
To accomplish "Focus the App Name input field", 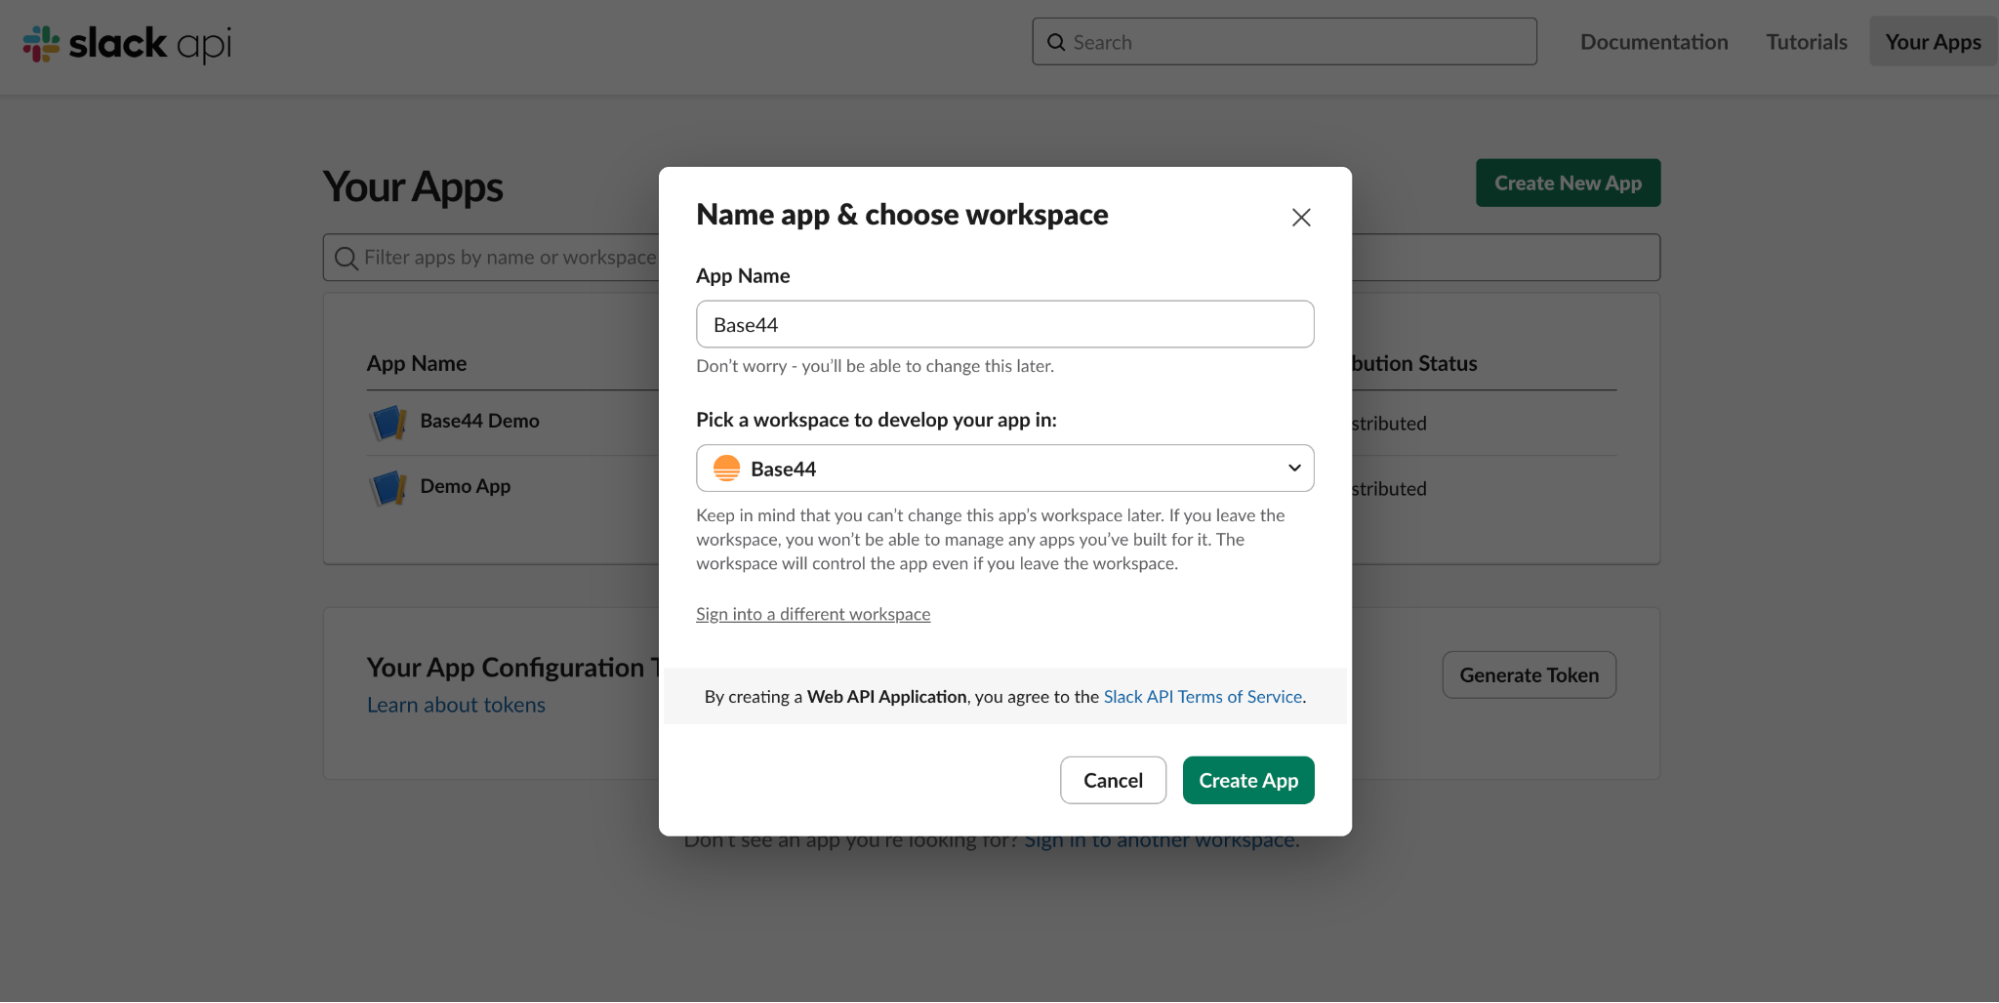I will click(x=1004, y=324).
